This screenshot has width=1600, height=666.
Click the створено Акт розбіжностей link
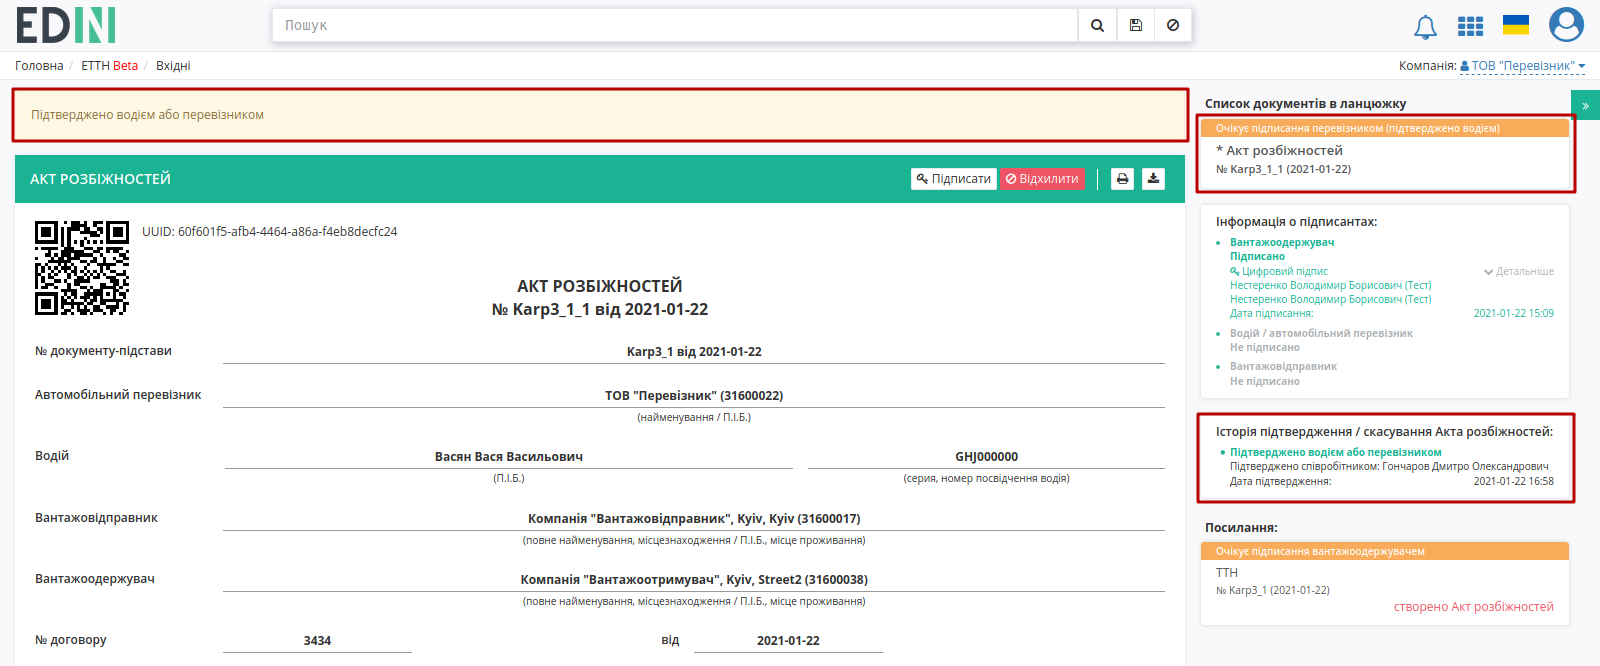click(1474, 607)
